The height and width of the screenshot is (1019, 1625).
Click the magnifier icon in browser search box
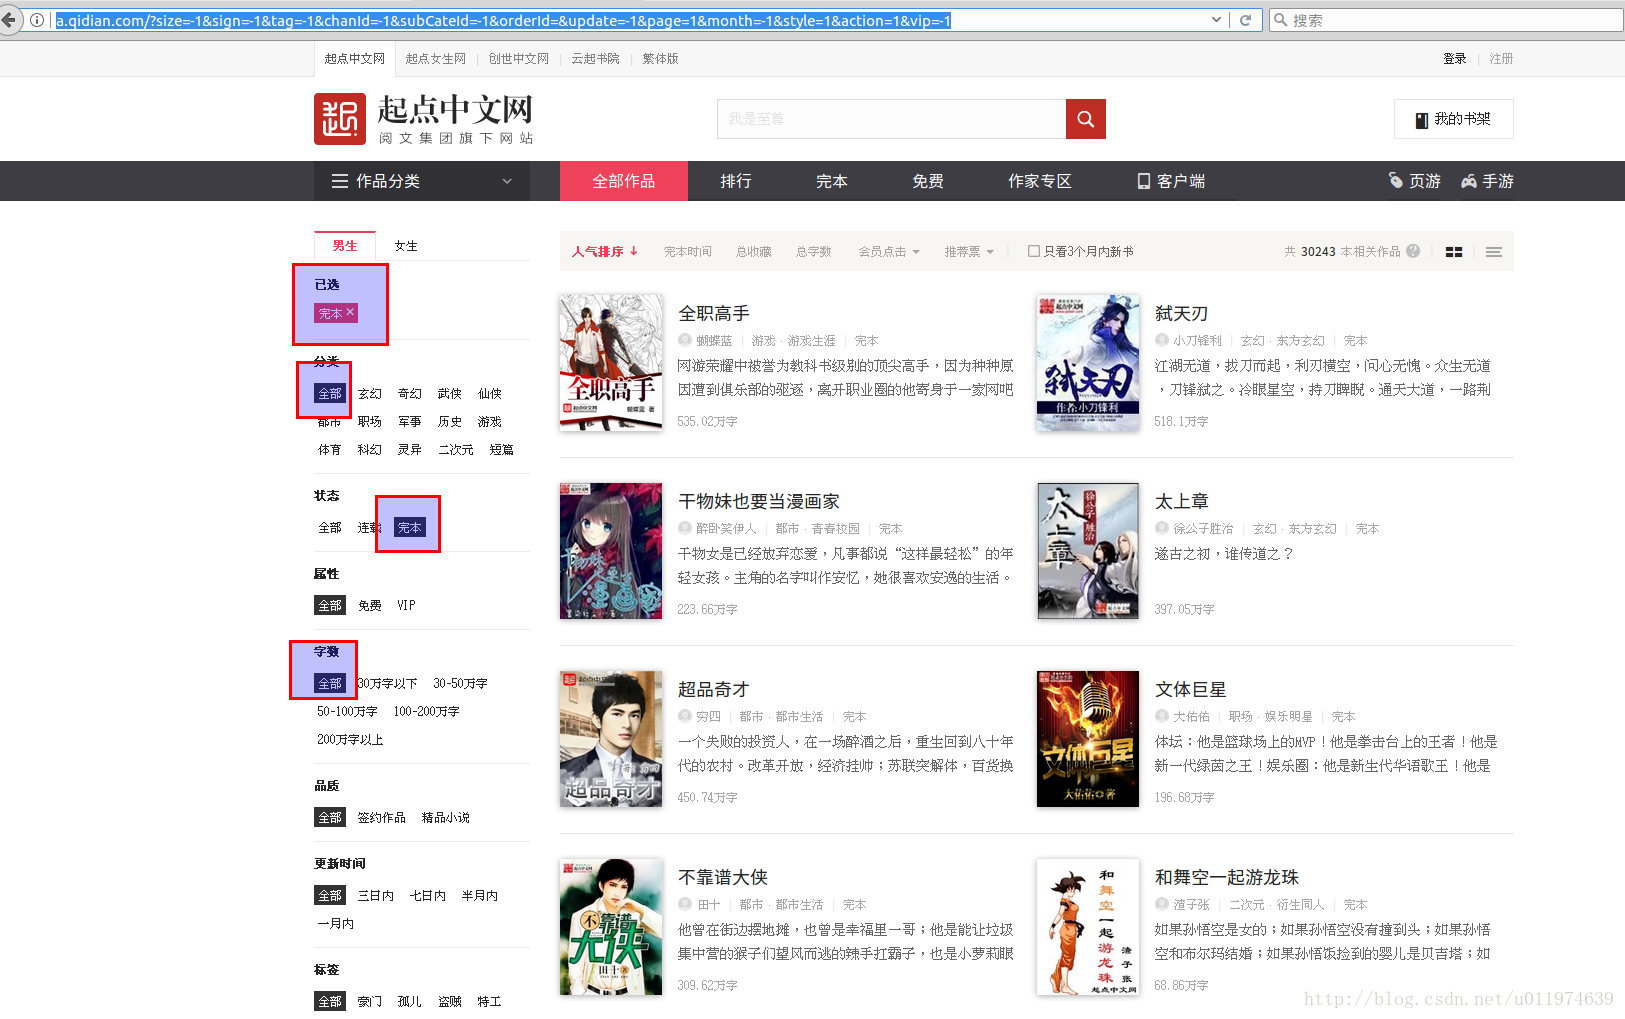pyautogui.click(x=1280, y=20)
